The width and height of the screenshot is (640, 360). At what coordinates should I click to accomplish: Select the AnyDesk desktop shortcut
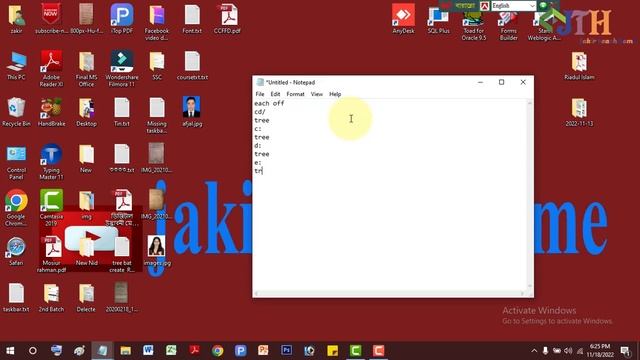click(403, 19)
